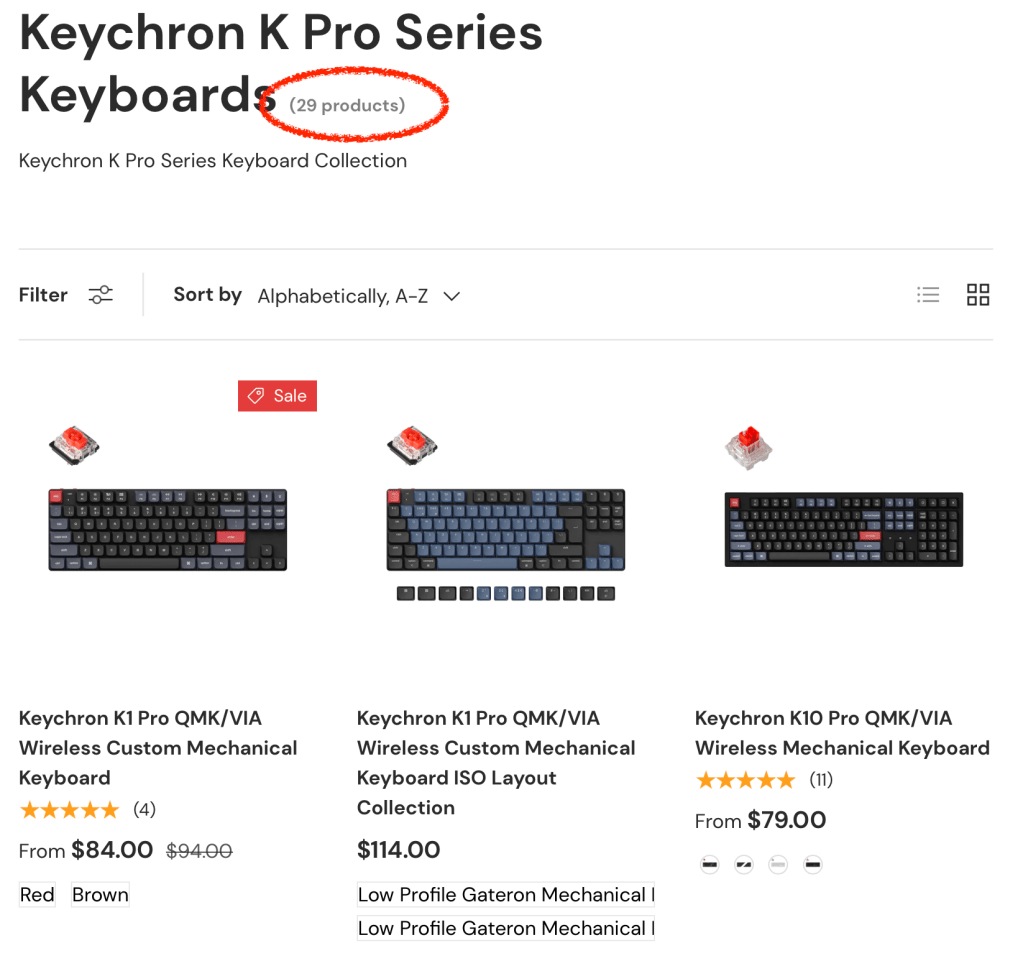Viewport: 1023px width, 961px height.
Task: Switch to list view layout
Action: tap(928, 295)
